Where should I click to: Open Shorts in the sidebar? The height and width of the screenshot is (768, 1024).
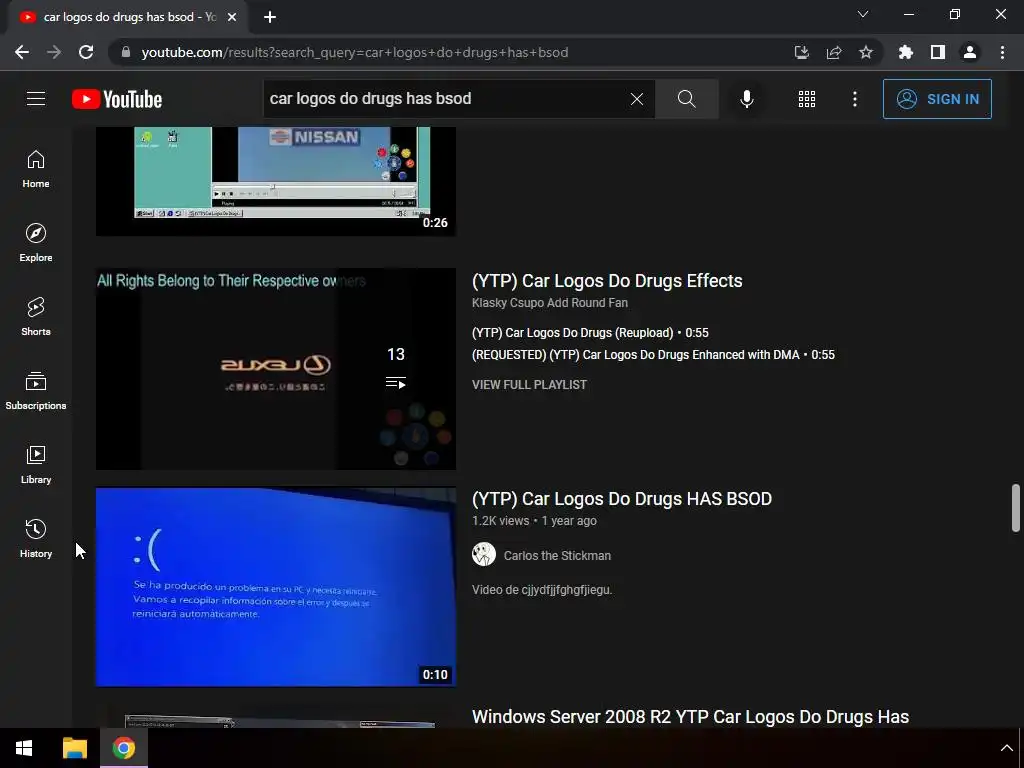pos(36,317)
